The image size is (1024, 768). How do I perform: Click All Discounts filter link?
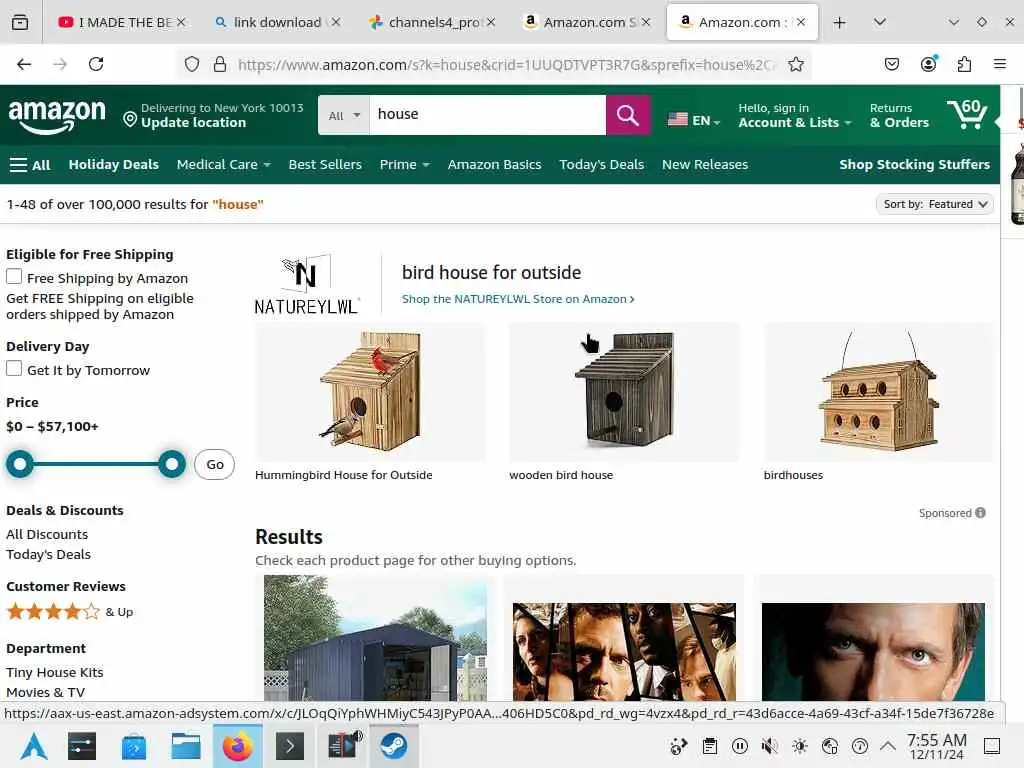tap(47, 534)
